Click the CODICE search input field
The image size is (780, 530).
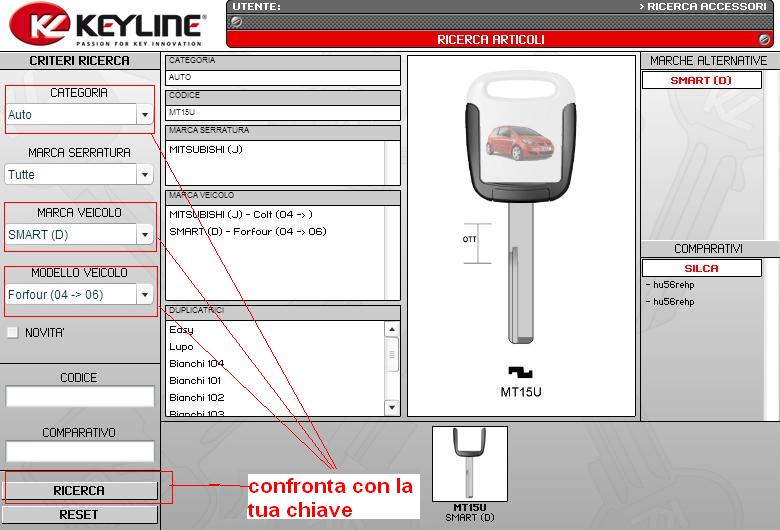(80, 397)
